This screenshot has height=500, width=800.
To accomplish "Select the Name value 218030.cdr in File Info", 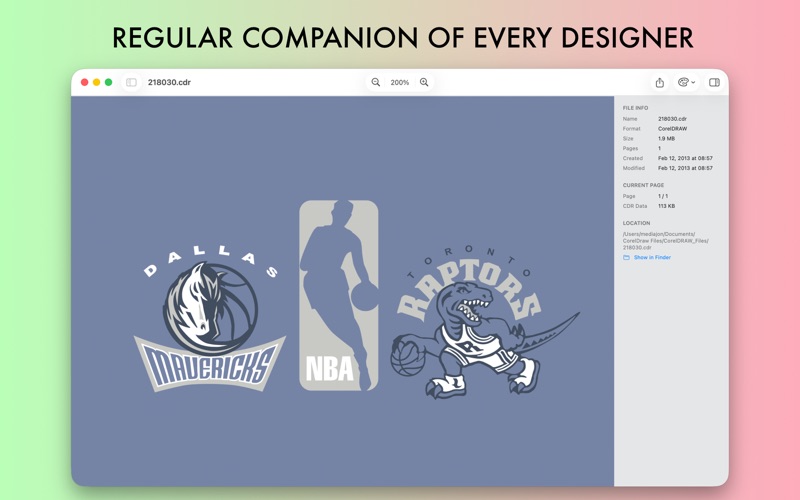I will 672,119.
